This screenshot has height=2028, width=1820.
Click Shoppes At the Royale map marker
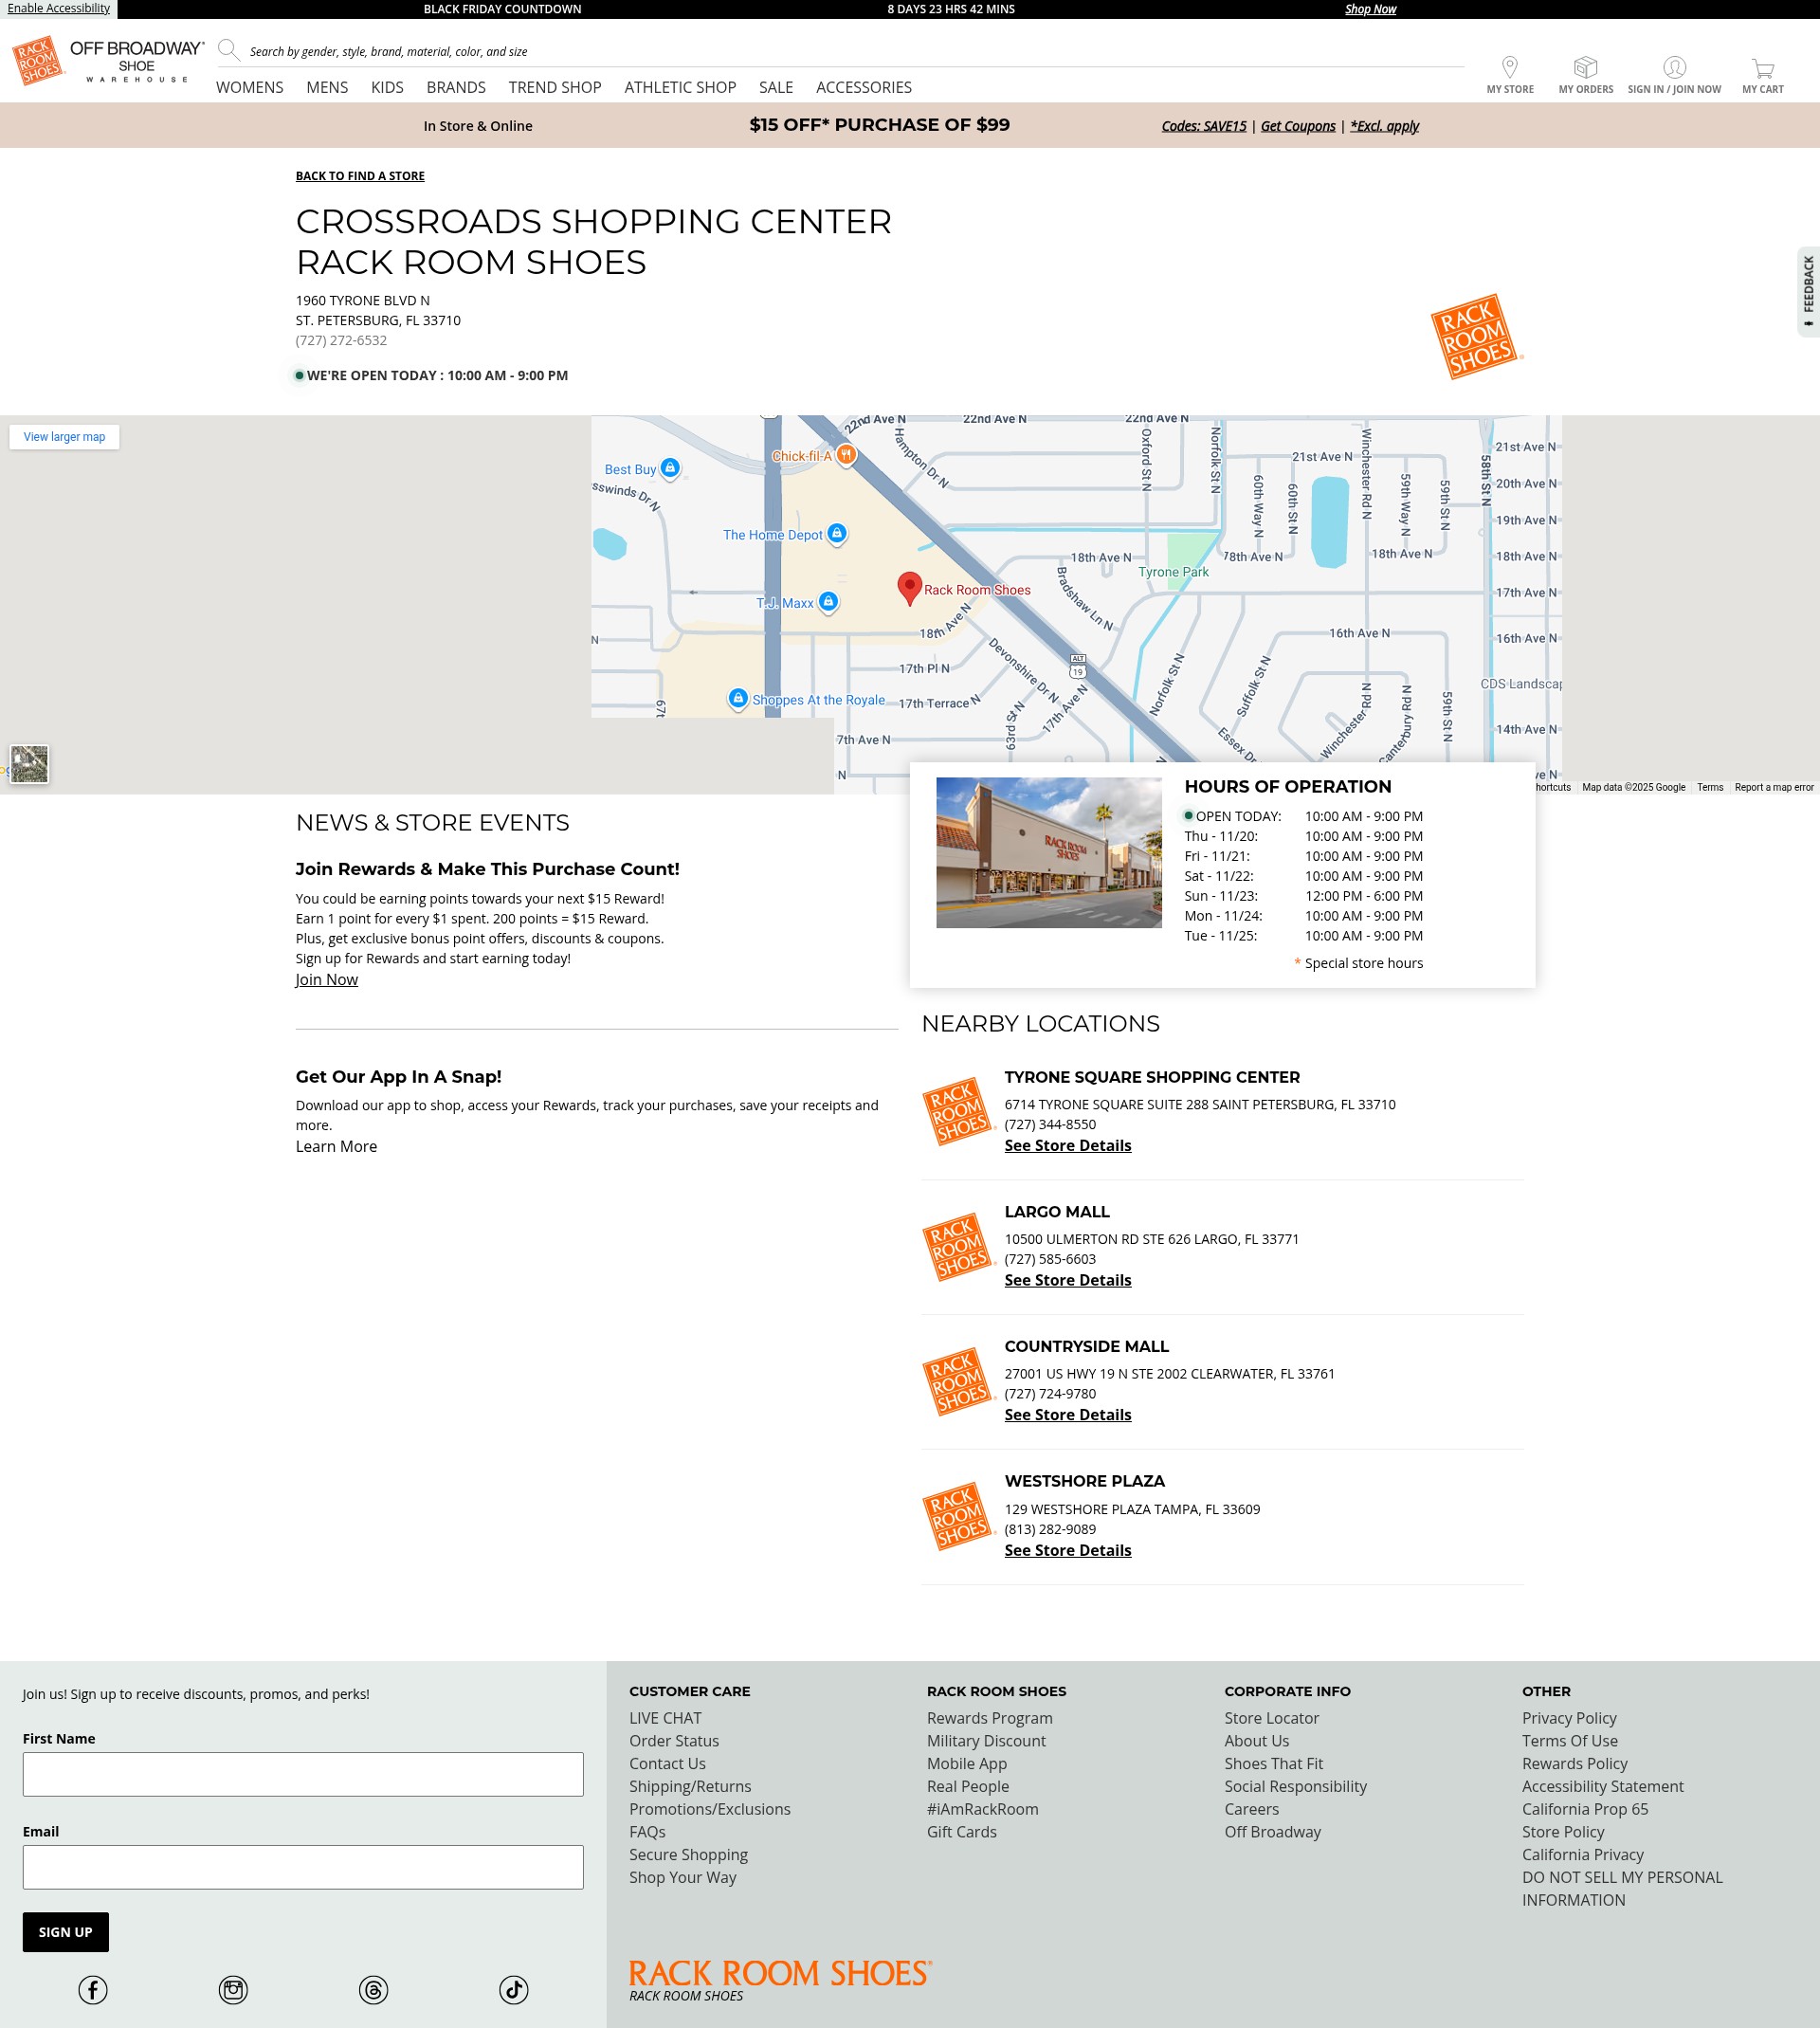coord(738,698)
